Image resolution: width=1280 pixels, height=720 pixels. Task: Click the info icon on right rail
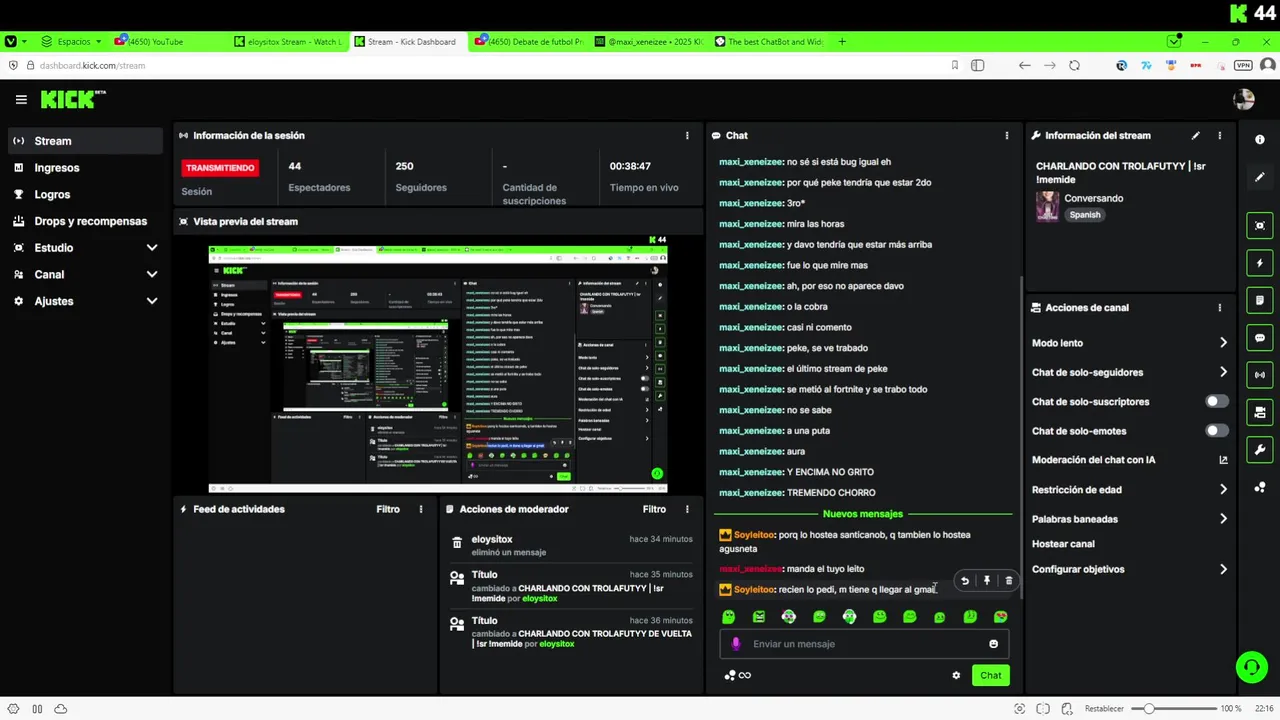tap(1260, 140)
